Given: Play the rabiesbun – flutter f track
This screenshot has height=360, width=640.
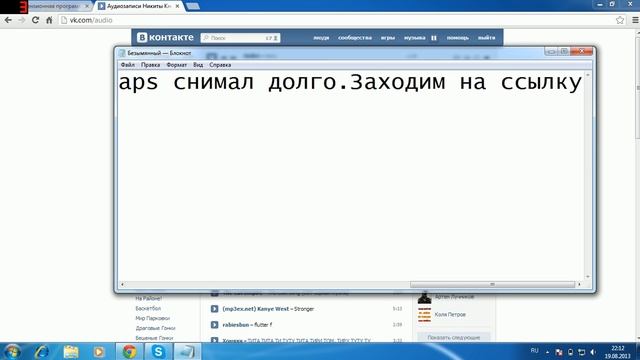Looking at the screenshot, I should point(214,325).
